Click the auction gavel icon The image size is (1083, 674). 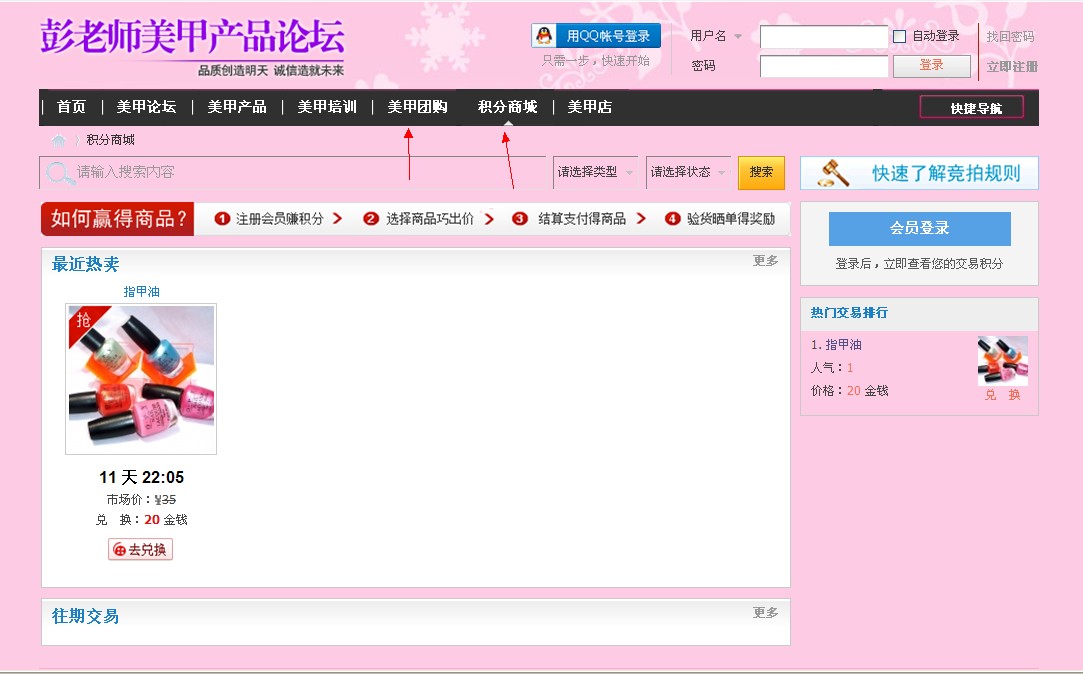pyautogui.click(x=834, y=173)
